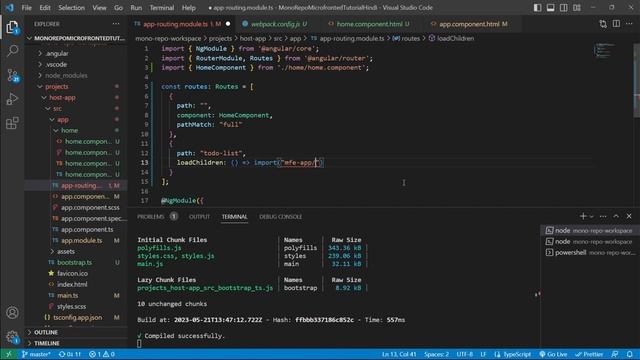
Task: Maximize the terminal panel with up chevron
Action: (x=616, y=216)
